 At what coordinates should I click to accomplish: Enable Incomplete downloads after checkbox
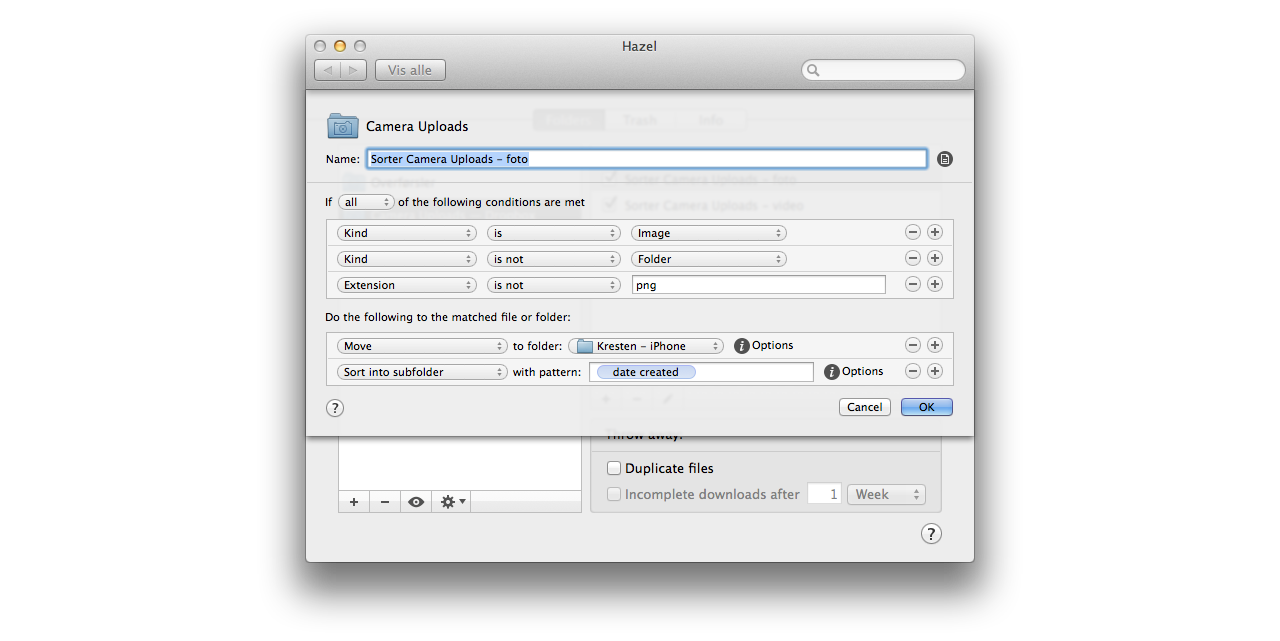(x=614, y=494)
